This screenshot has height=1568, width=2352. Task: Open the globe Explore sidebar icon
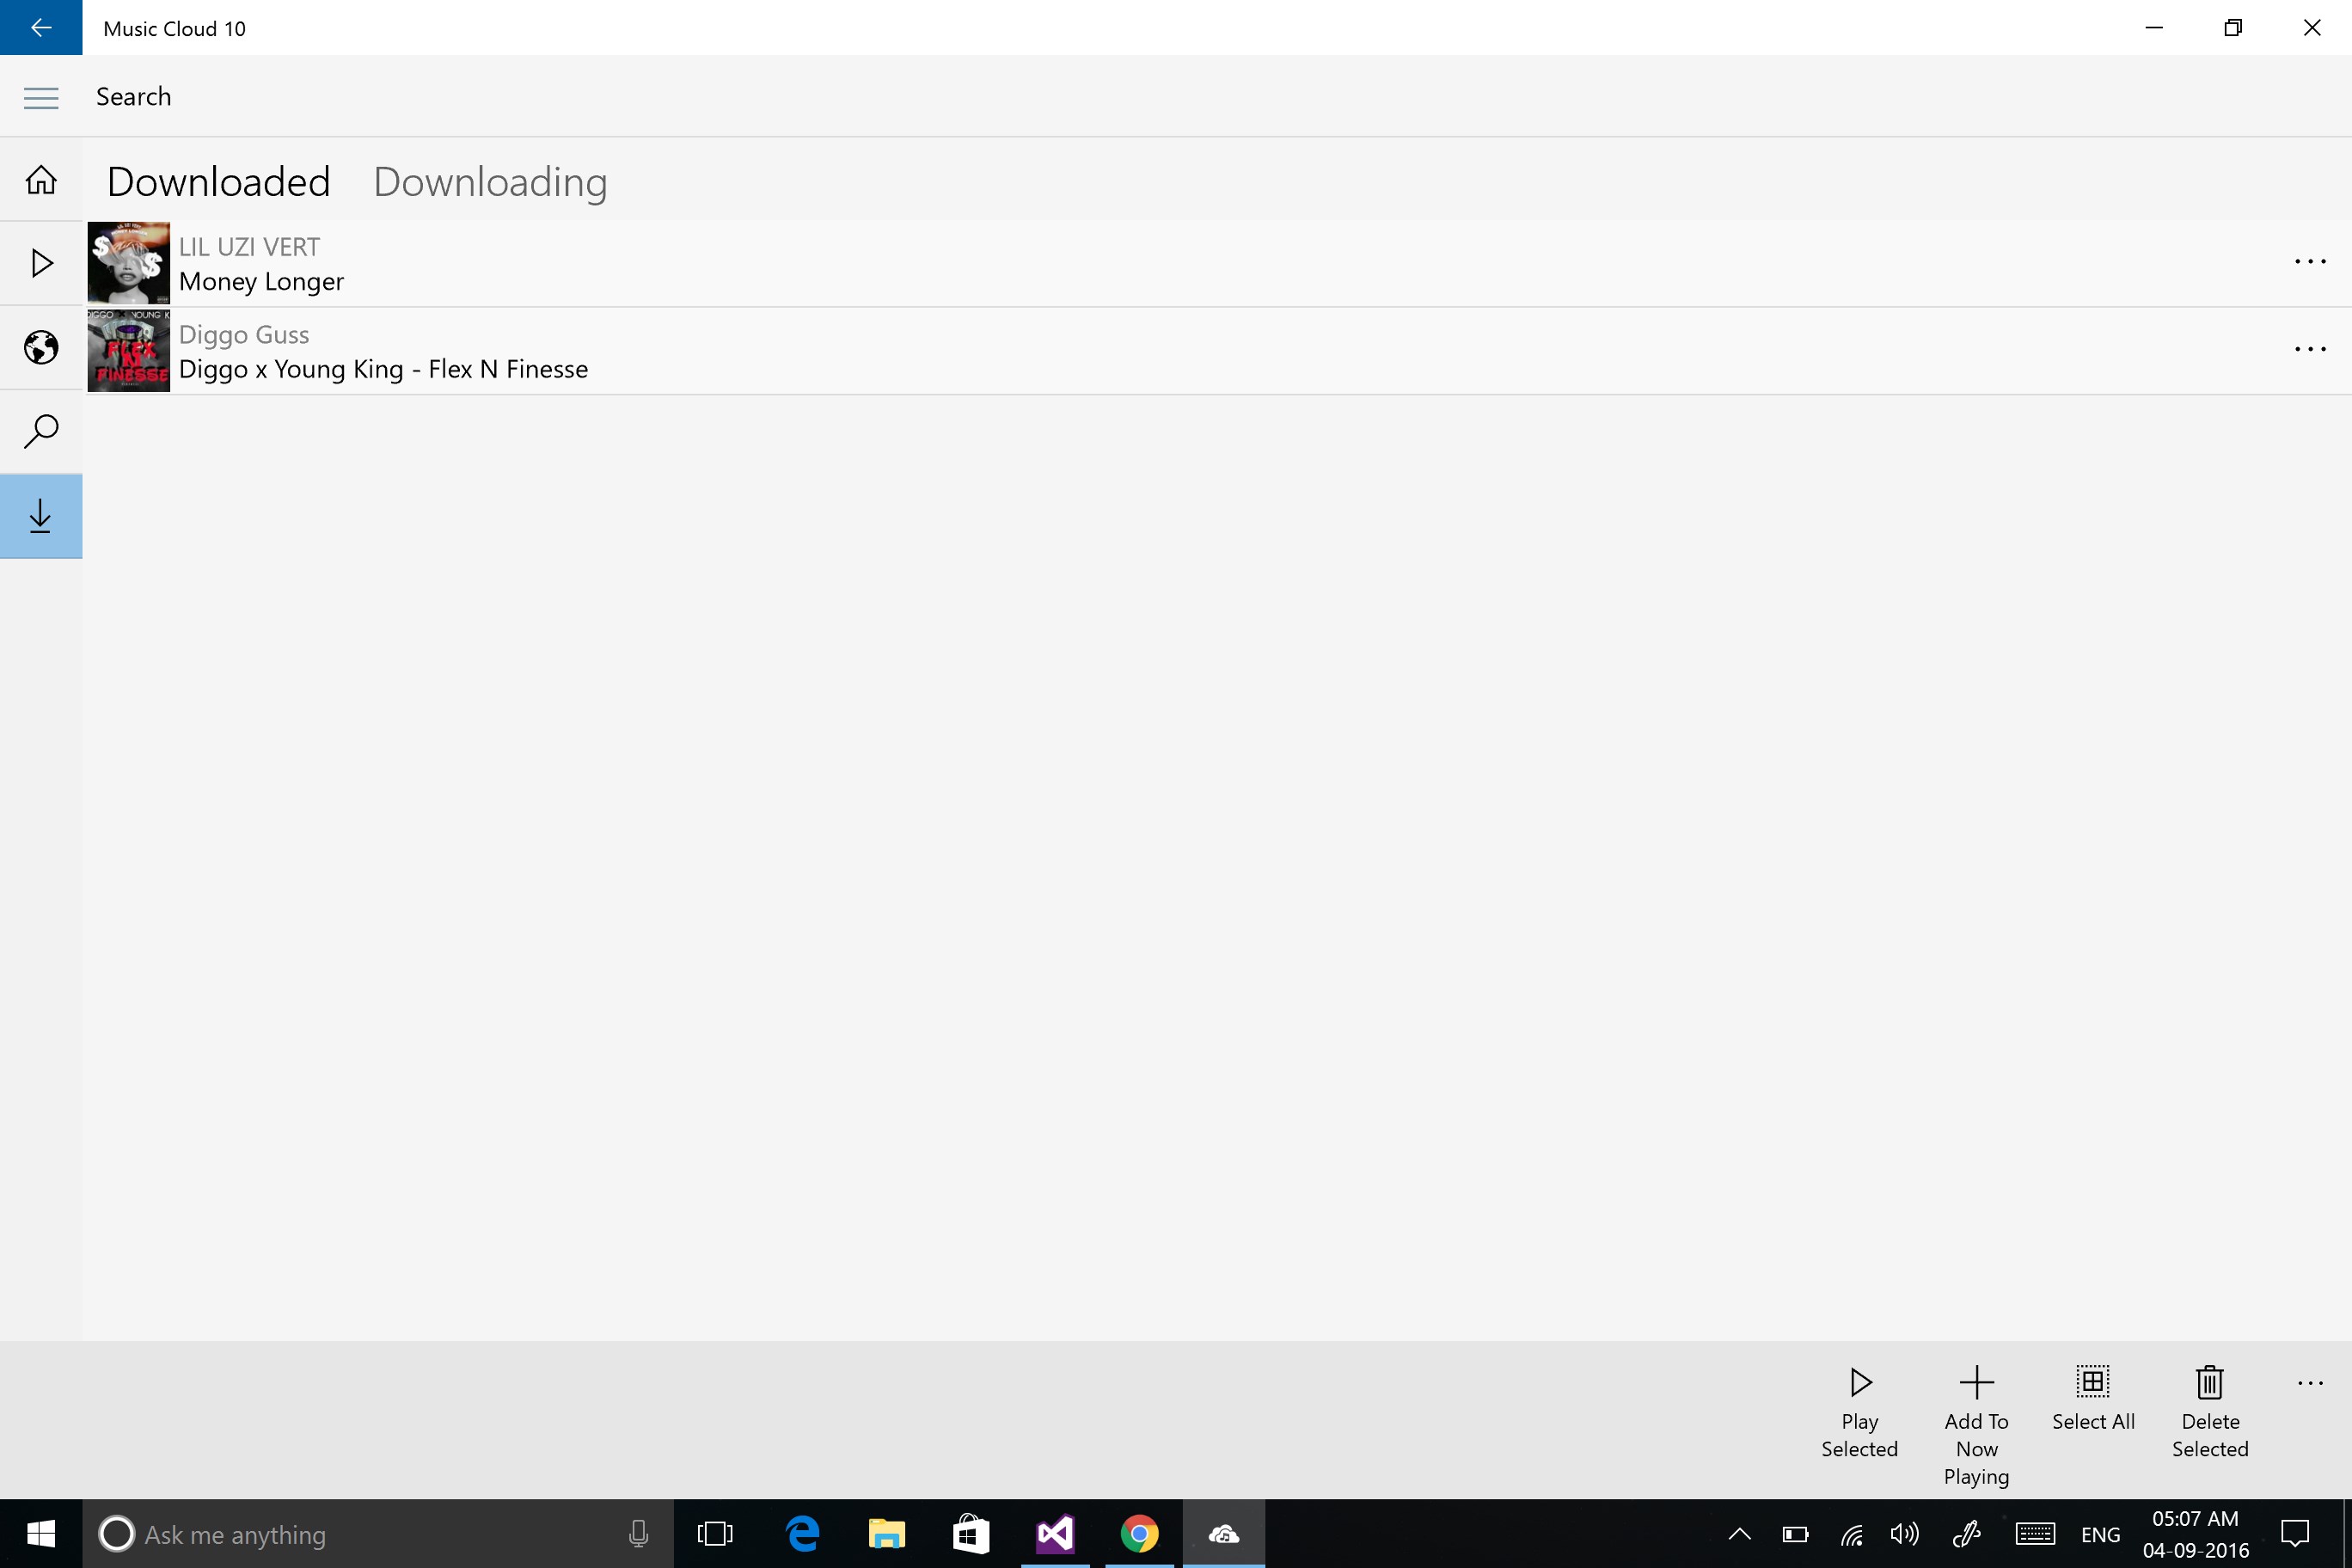(x=41, y=348)
